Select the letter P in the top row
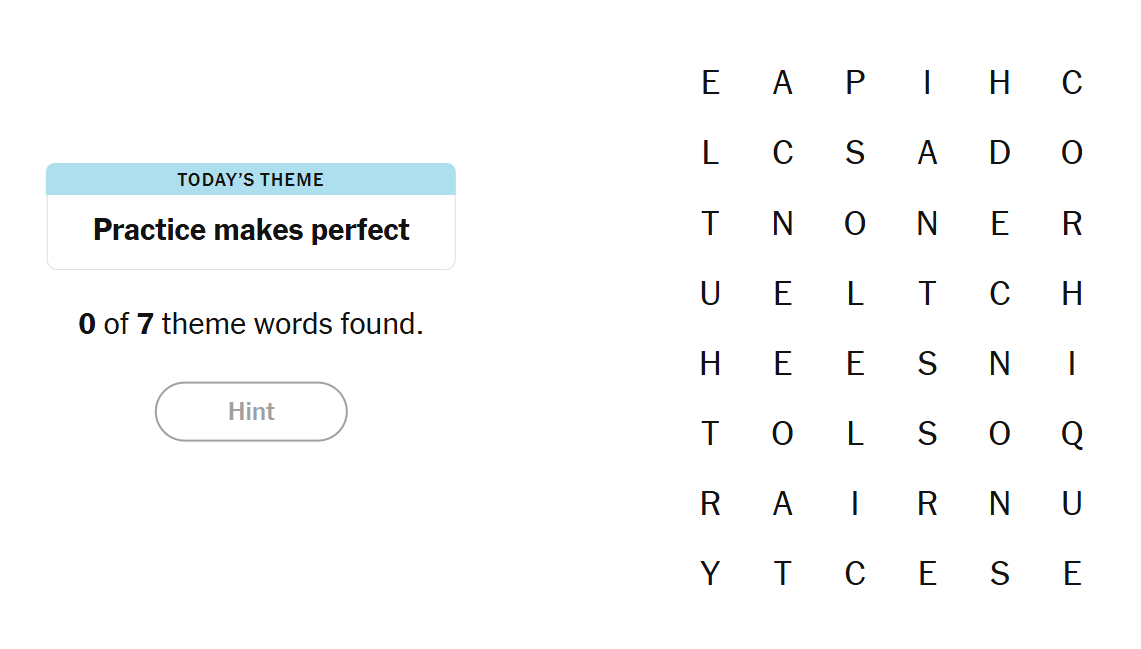 (855, 82)
